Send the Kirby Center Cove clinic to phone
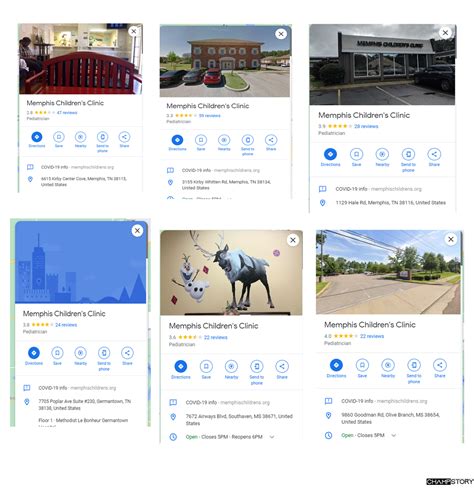Screen dimensions: 474x488 click(103, 137)
